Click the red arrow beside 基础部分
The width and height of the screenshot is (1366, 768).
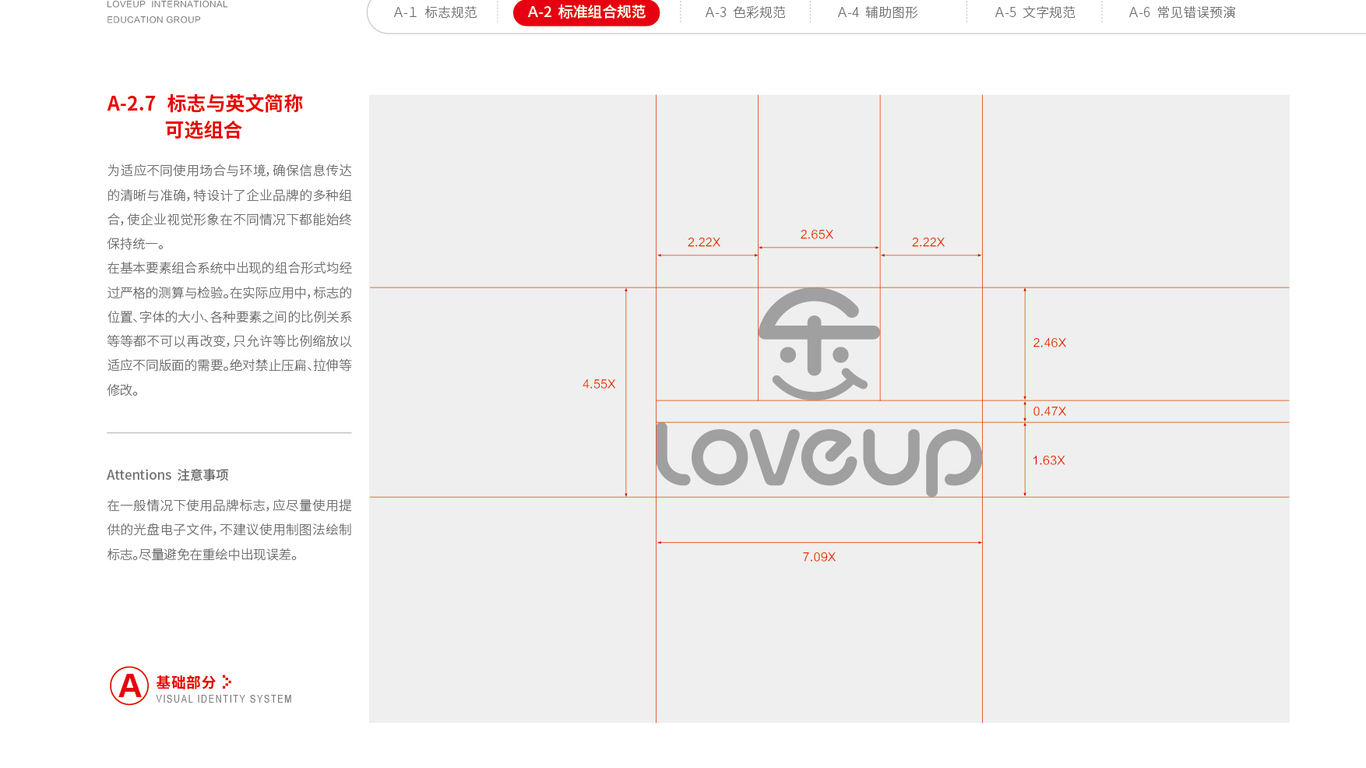[x=226, y=682]
